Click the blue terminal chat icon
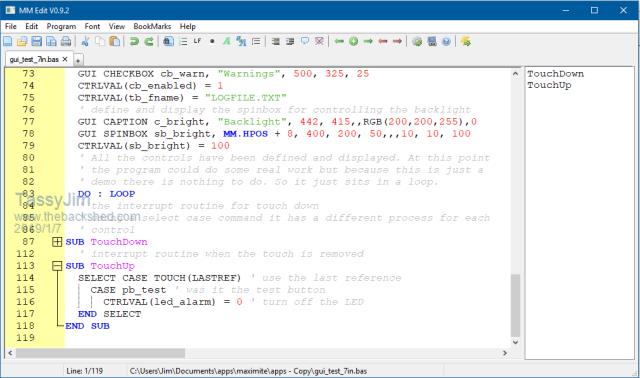Image resolution: width=640 pixels, height=378 pixels. tap(432, 41)
